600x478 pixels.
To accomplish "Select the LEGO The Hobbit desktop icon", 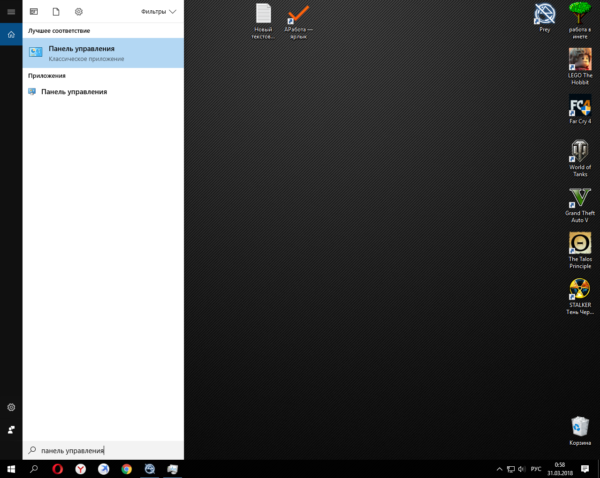I will click(x=580, y=67).
